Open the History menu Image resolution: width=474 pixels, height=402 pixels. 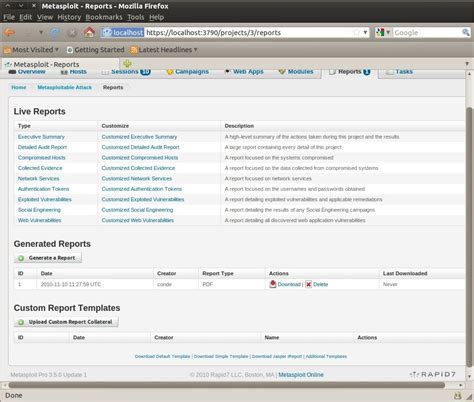[69, 17]
